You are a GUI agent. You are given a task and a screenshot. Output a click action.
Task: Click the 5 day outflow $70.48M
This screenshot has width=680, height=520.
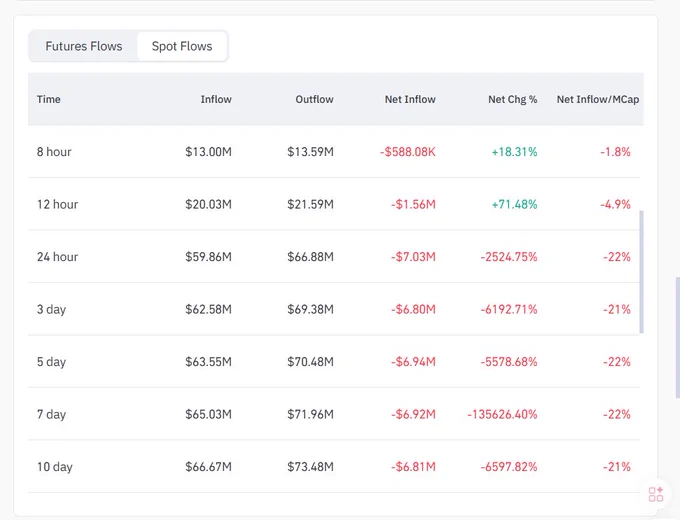[x=311, y=362]
